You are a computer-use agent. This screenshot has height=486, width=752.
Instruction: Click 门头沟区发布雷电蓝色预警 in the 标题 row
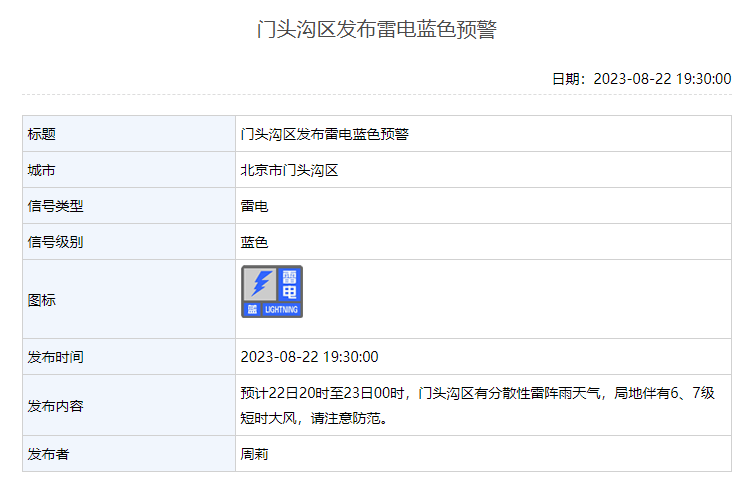tap(325, 134)
